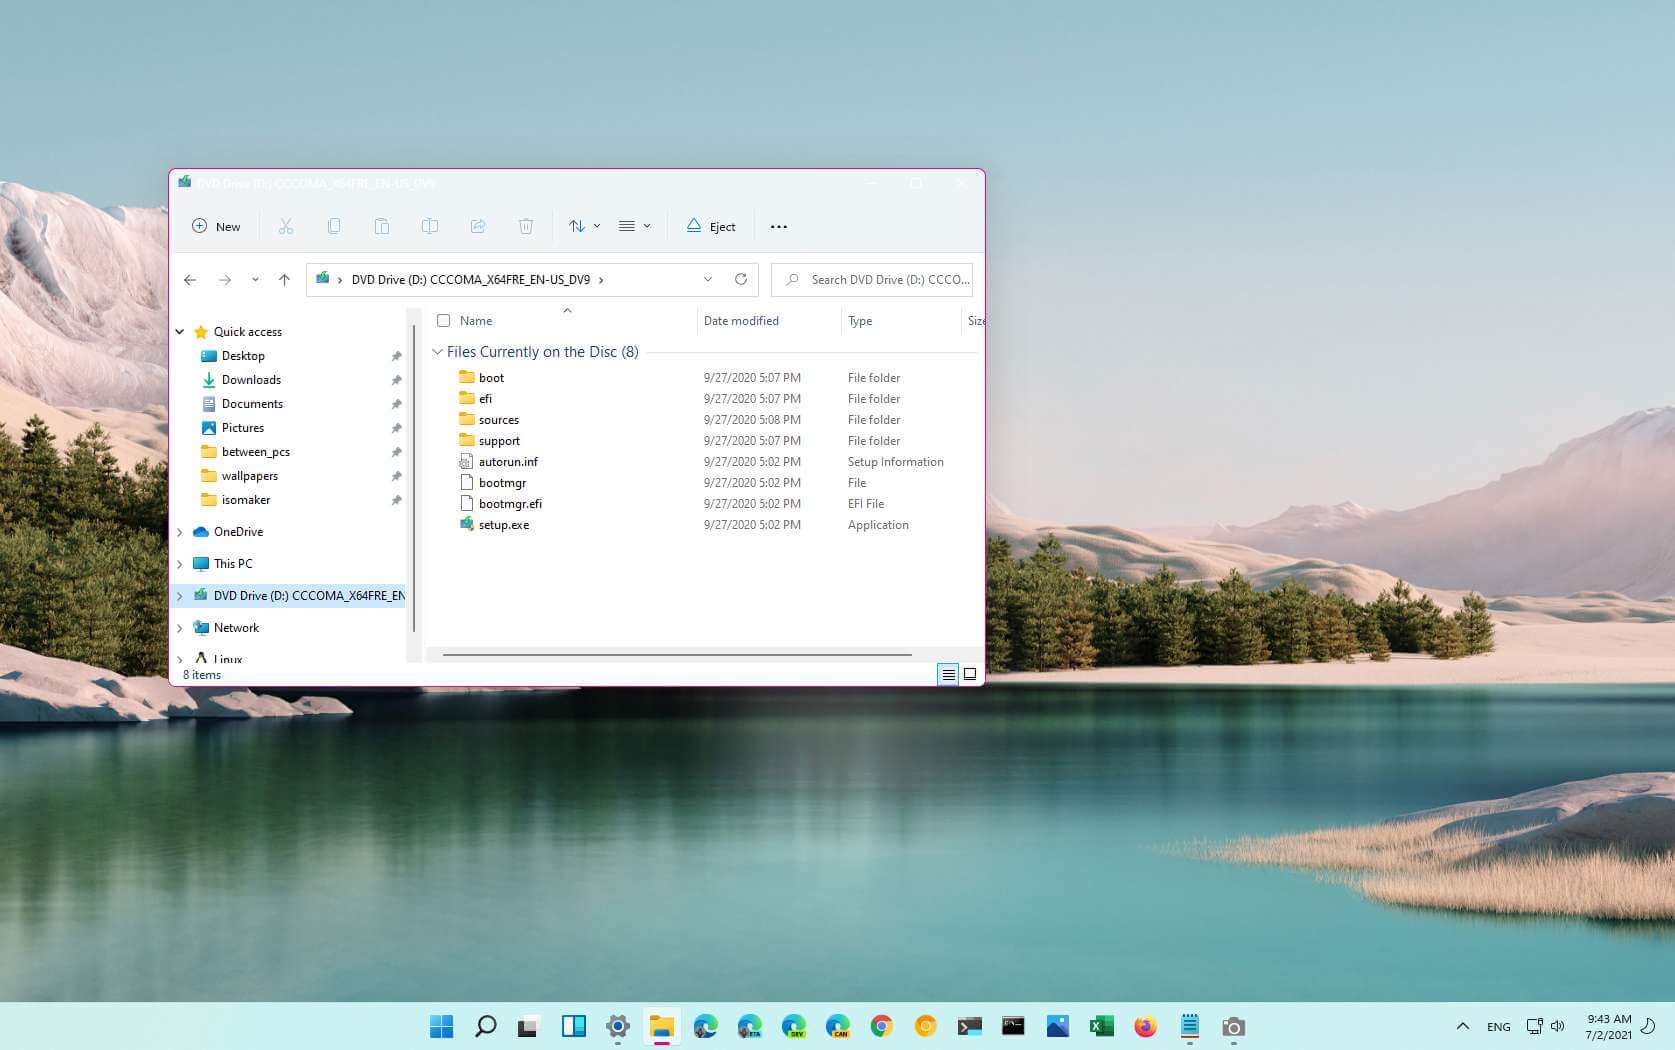Copy using the Copy toolbar icon
1675x1050 pixels.
pos(334,226)
